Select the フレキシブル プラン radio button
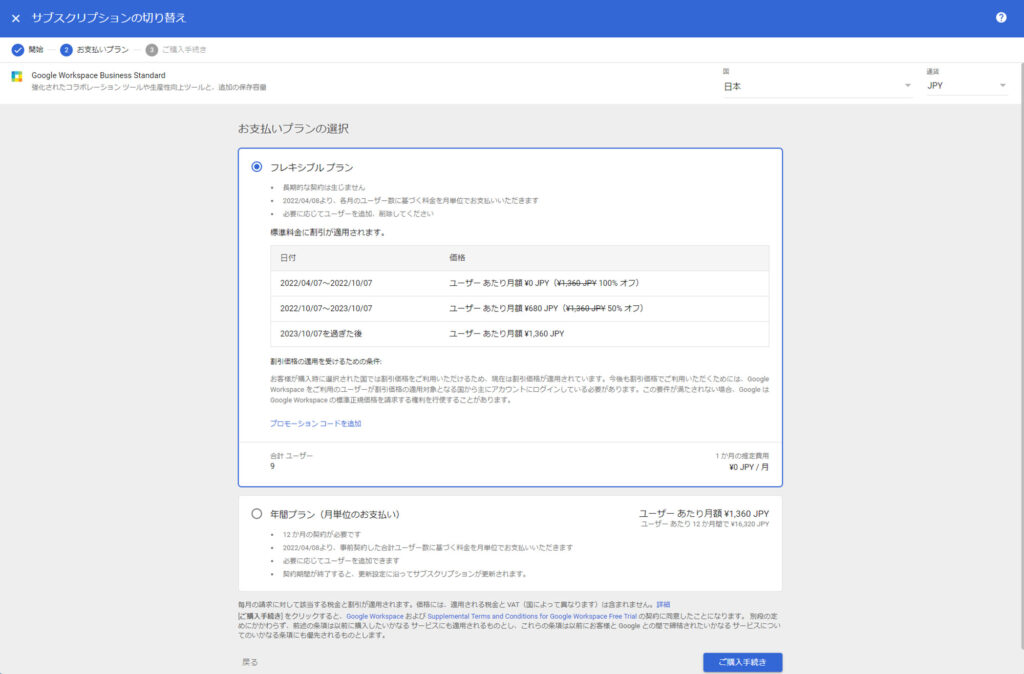 pyautogui.click(x=257, y=167)
